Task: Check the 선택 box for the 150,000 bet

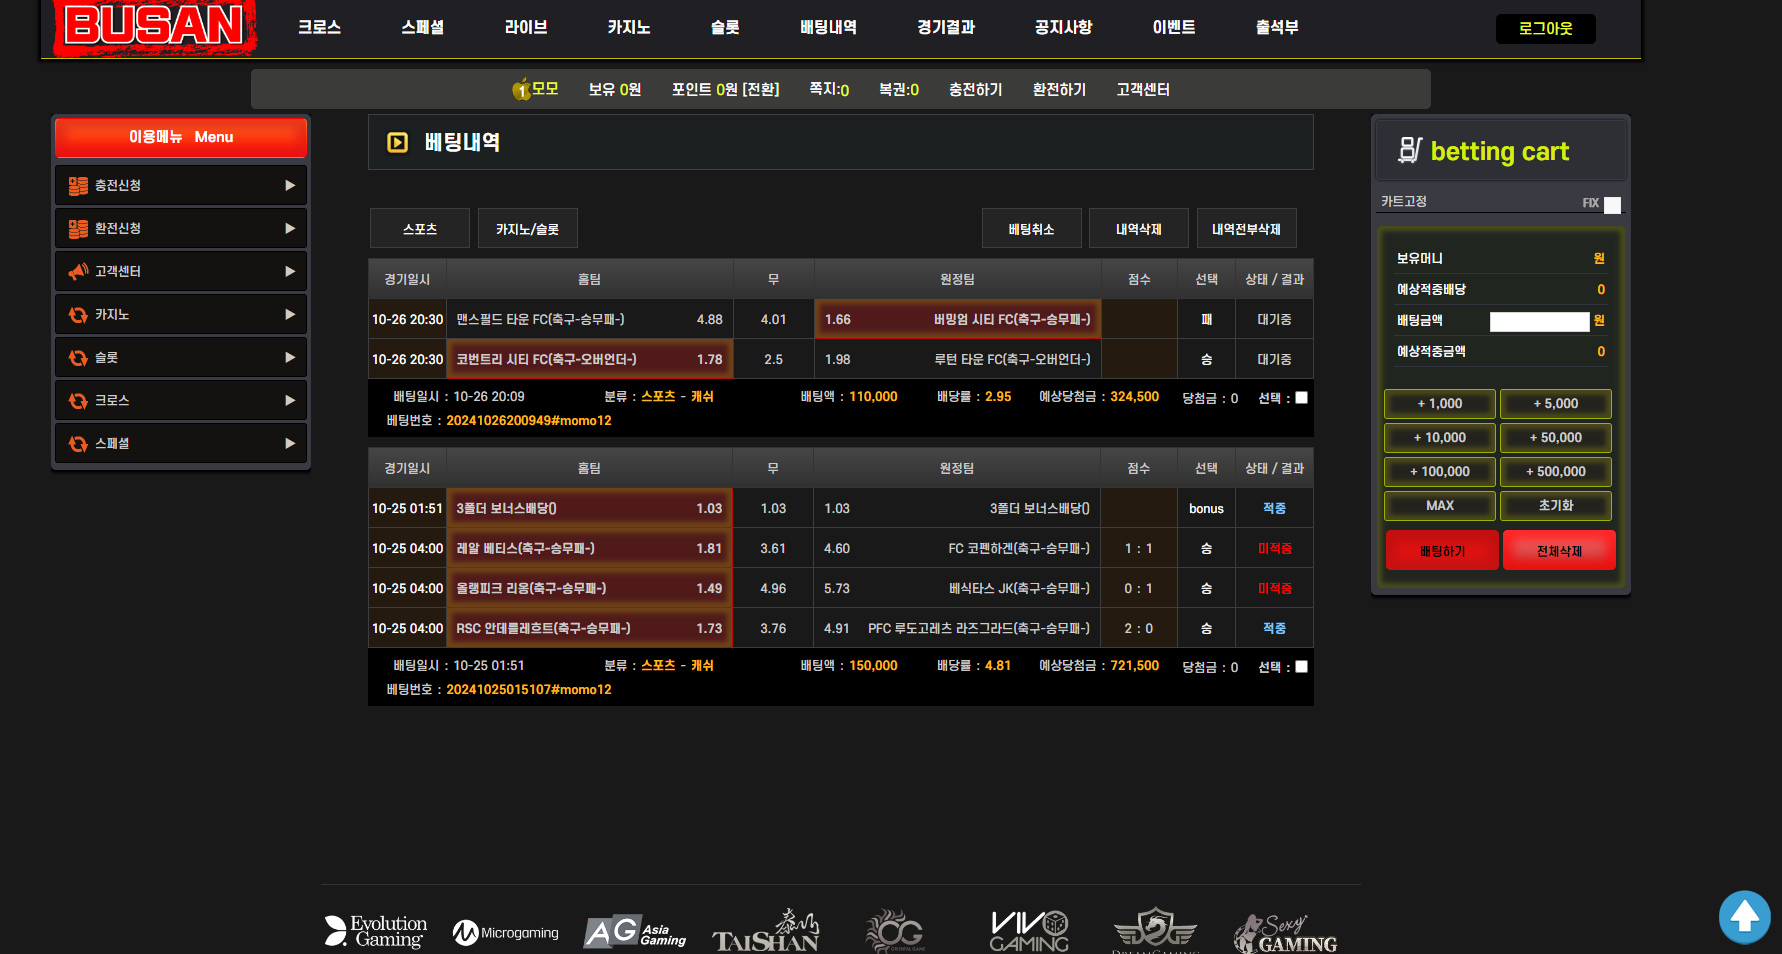Action: click(x=1301, y=667)
